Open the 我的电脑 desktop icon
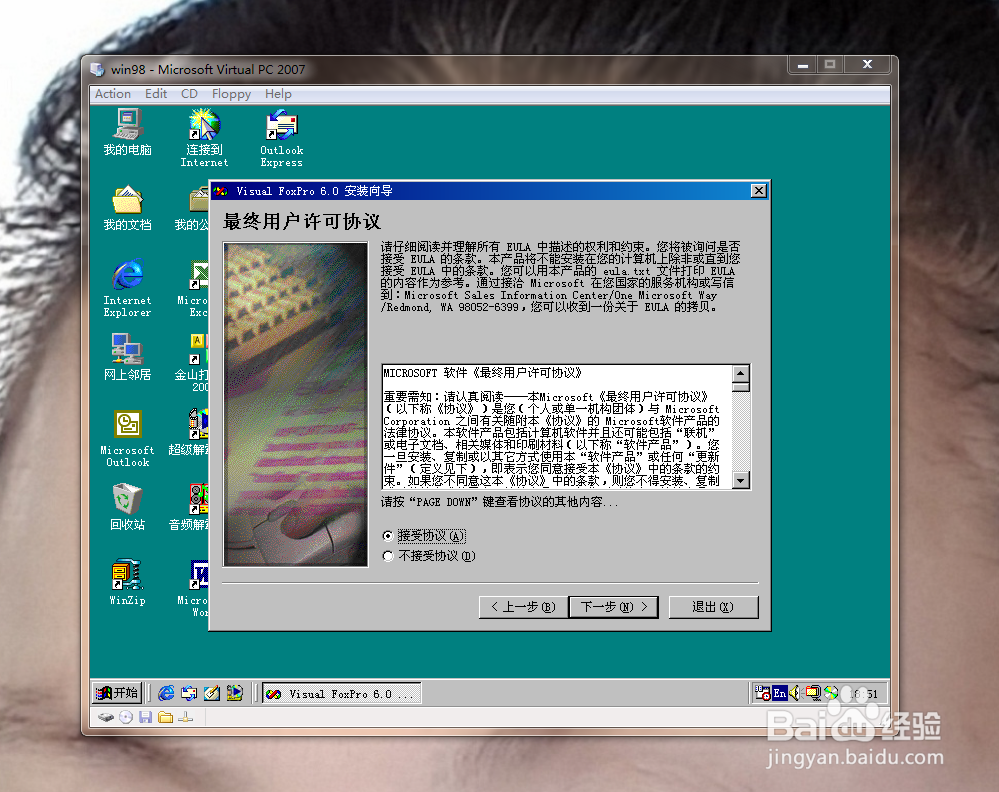Image resolution: width=999 pixels, height=792 pixels. pos(127,133)
